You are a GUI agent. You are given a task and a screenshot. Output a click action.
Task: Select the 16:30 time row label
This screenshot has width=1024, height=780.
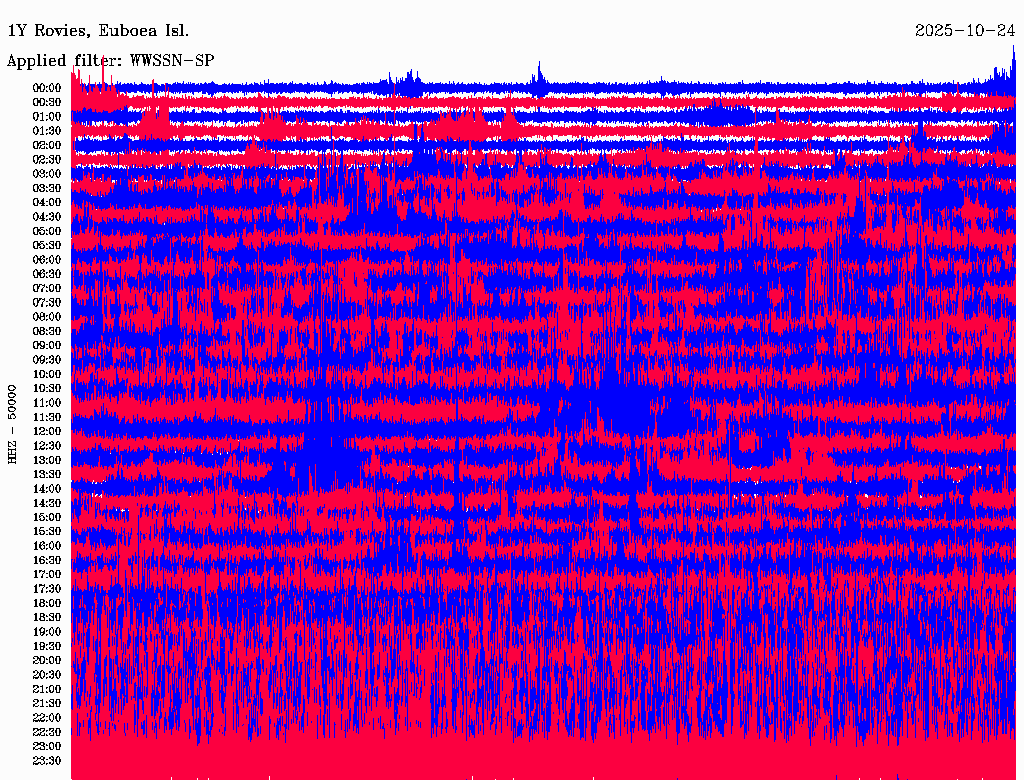click(47, 561)
